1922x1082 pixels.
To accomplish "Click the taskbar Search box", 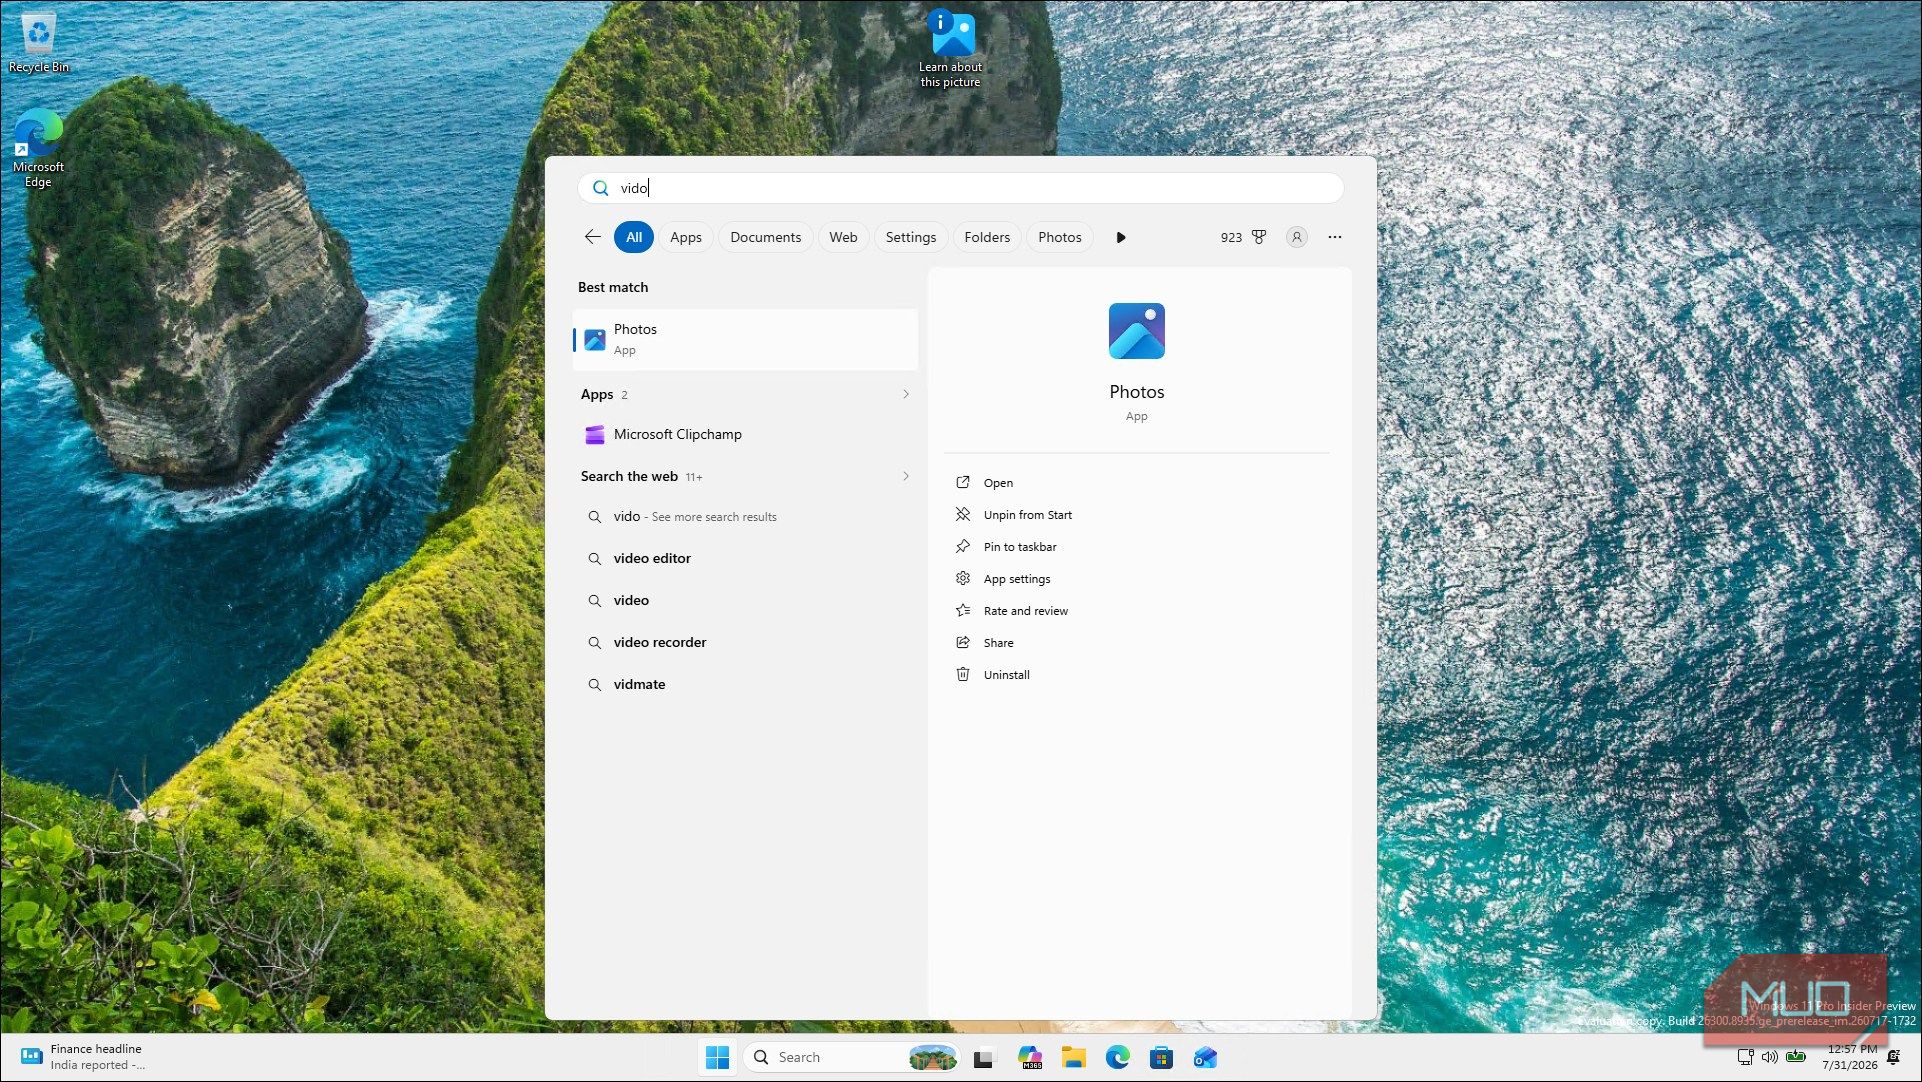I will point(851,1057).
